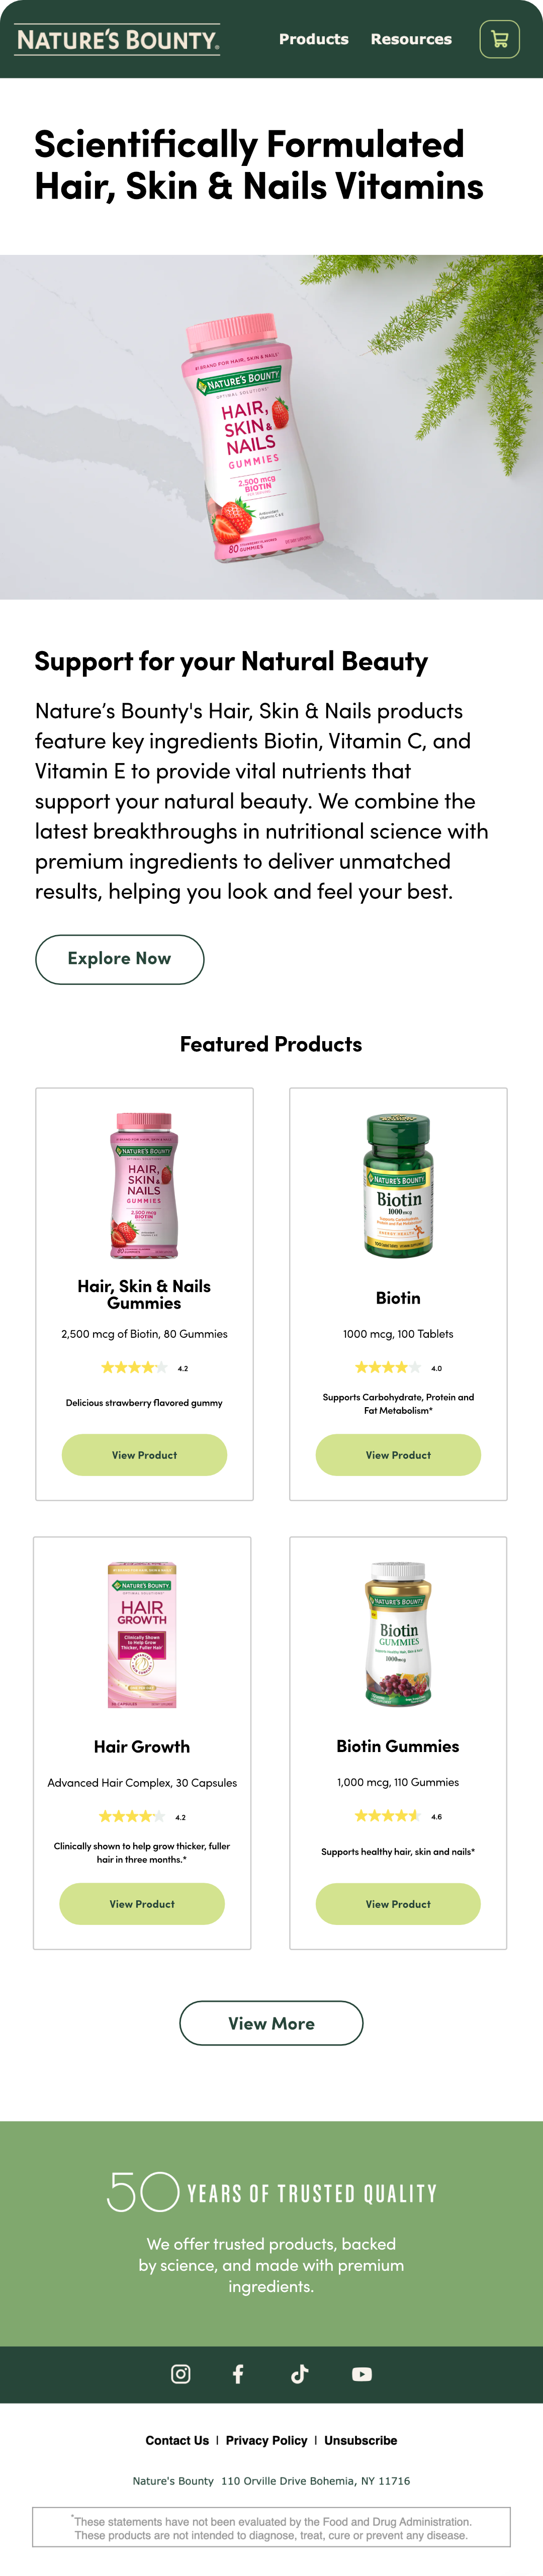The height and width of the screenshot is (2576, 543).
Task: Open the TikTok icon in footer
Action: point(299,2373)
